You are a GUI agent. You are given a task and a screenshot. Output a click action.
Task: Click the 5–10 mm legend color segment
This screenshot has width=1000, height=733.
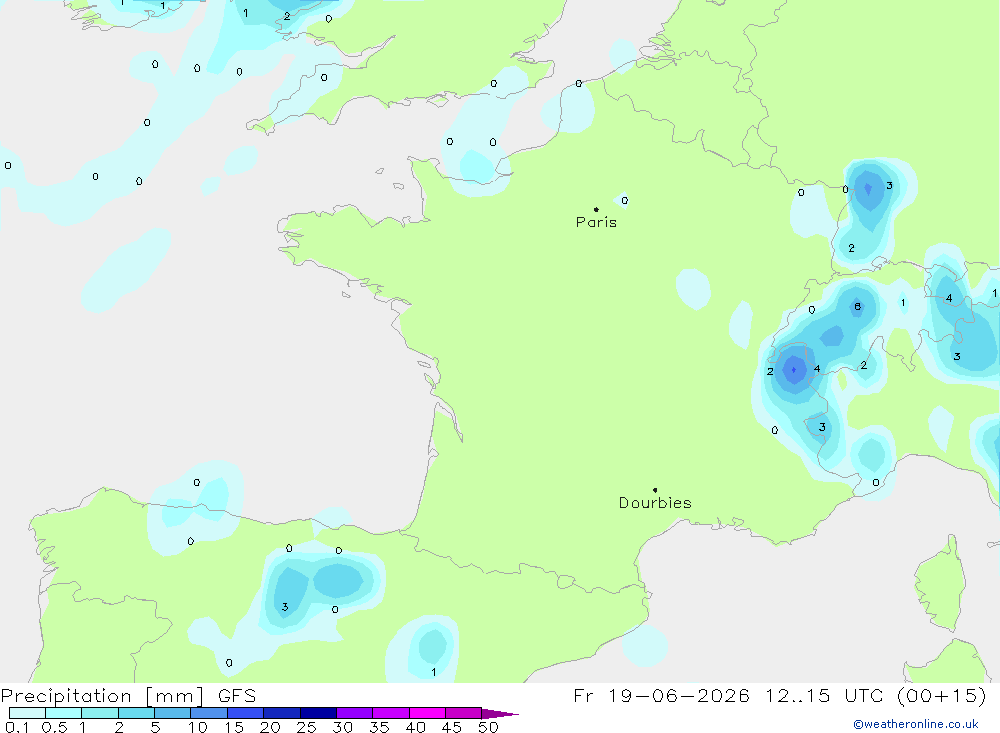coord(173,713)
